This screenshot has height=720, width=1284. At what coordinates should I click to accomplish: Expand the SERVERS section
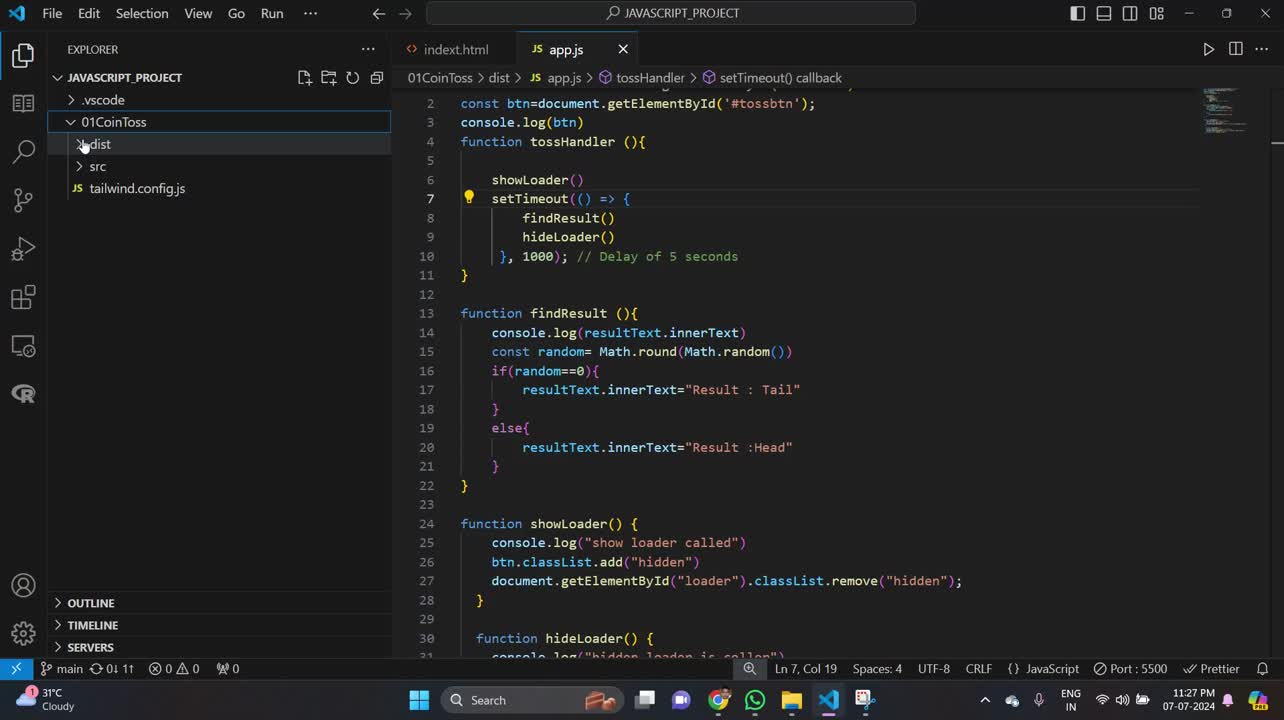click(x=221, y=647)
